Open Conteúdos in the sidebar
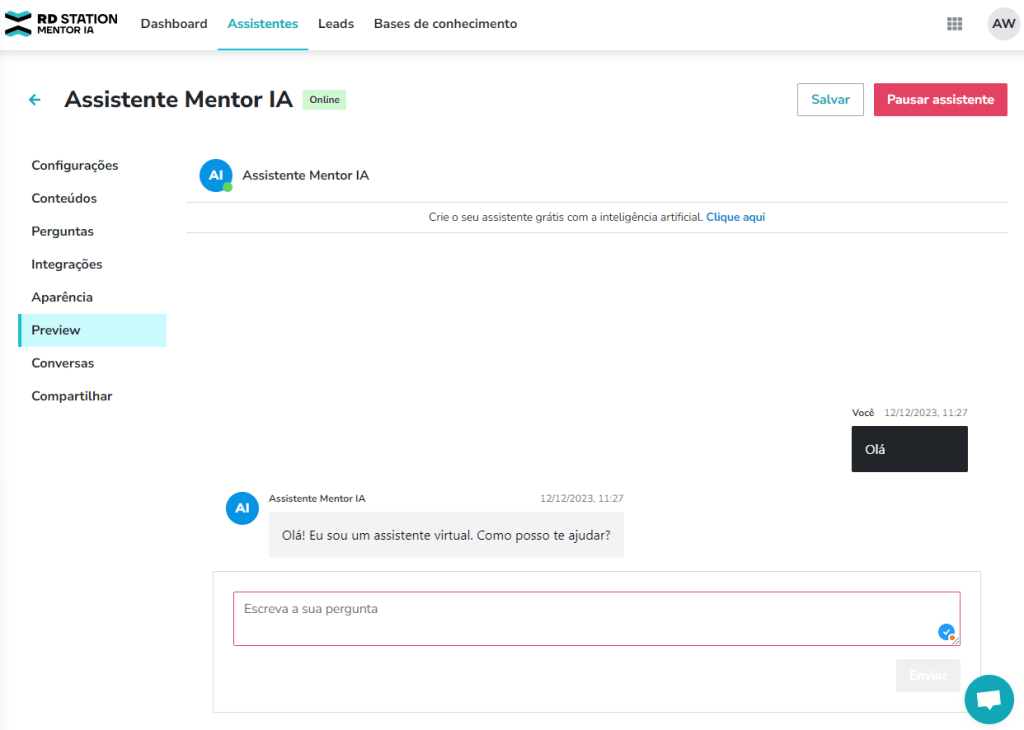Viewport: 1024px width, 730px height. (x=92, y=198)
